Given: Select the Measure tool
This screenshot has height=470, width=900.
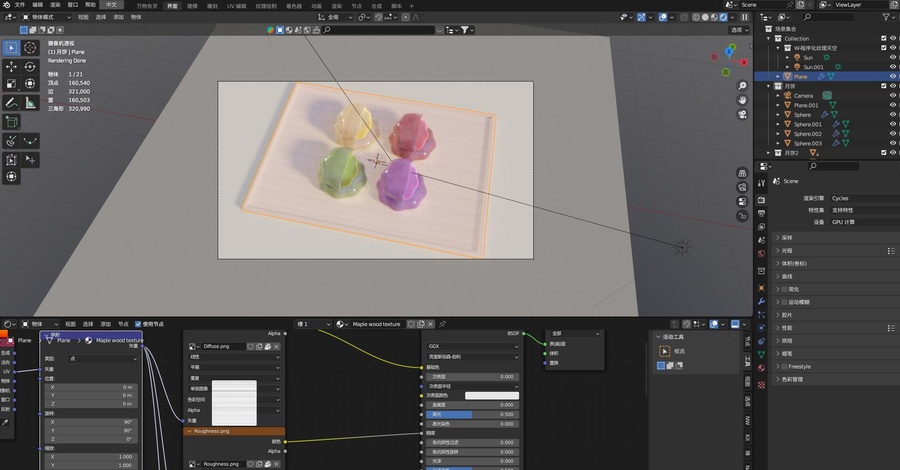Looking at the screenshot, I should (x=30, y=103).
